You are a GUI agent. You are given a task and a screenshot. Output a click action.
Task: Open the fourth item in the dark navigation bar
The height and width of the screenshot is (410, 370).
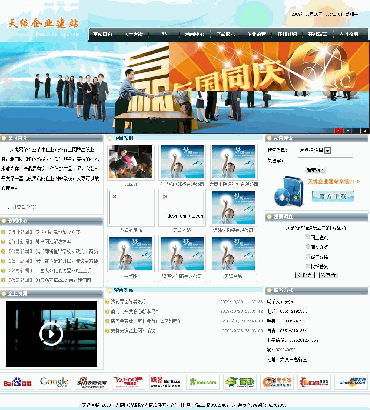coord(195,34)
